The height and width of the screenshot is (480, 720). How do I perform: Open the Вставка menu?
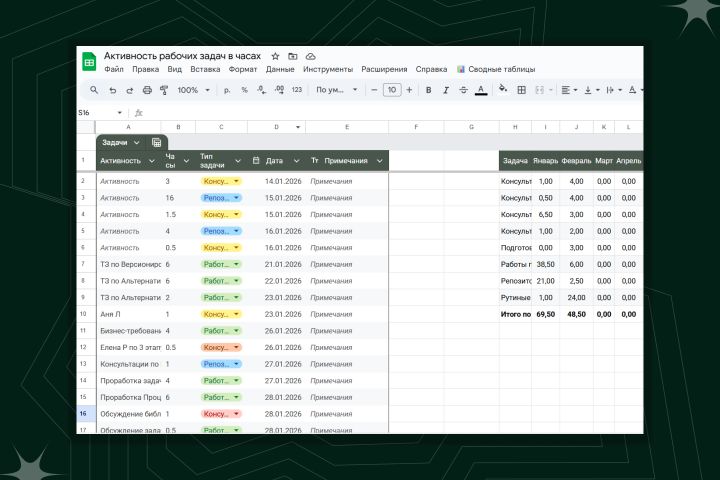click(x=205, y=69)
